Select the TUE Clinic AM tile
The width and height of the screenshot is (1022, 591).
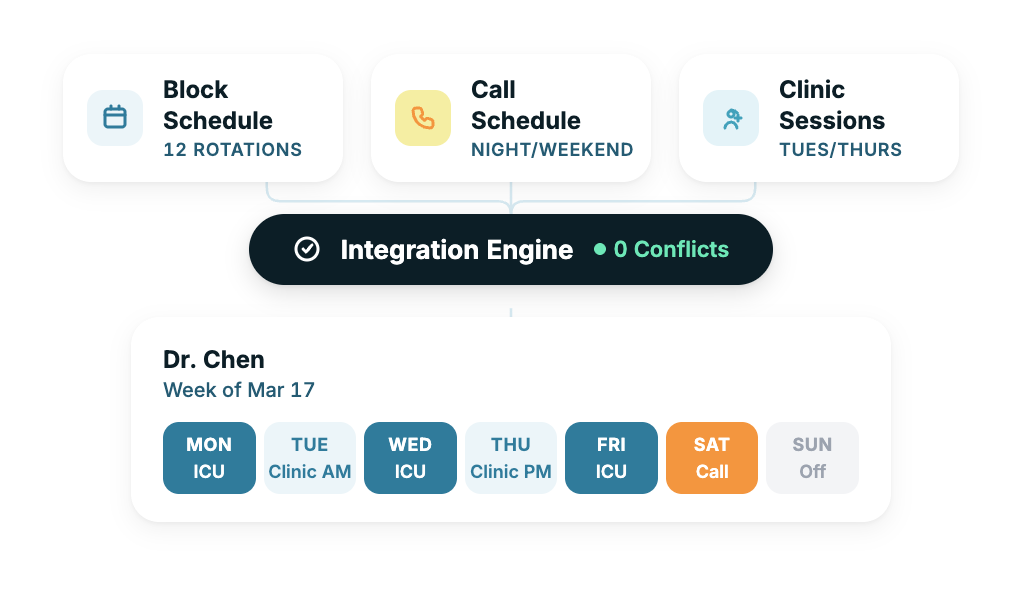(310, 458)
